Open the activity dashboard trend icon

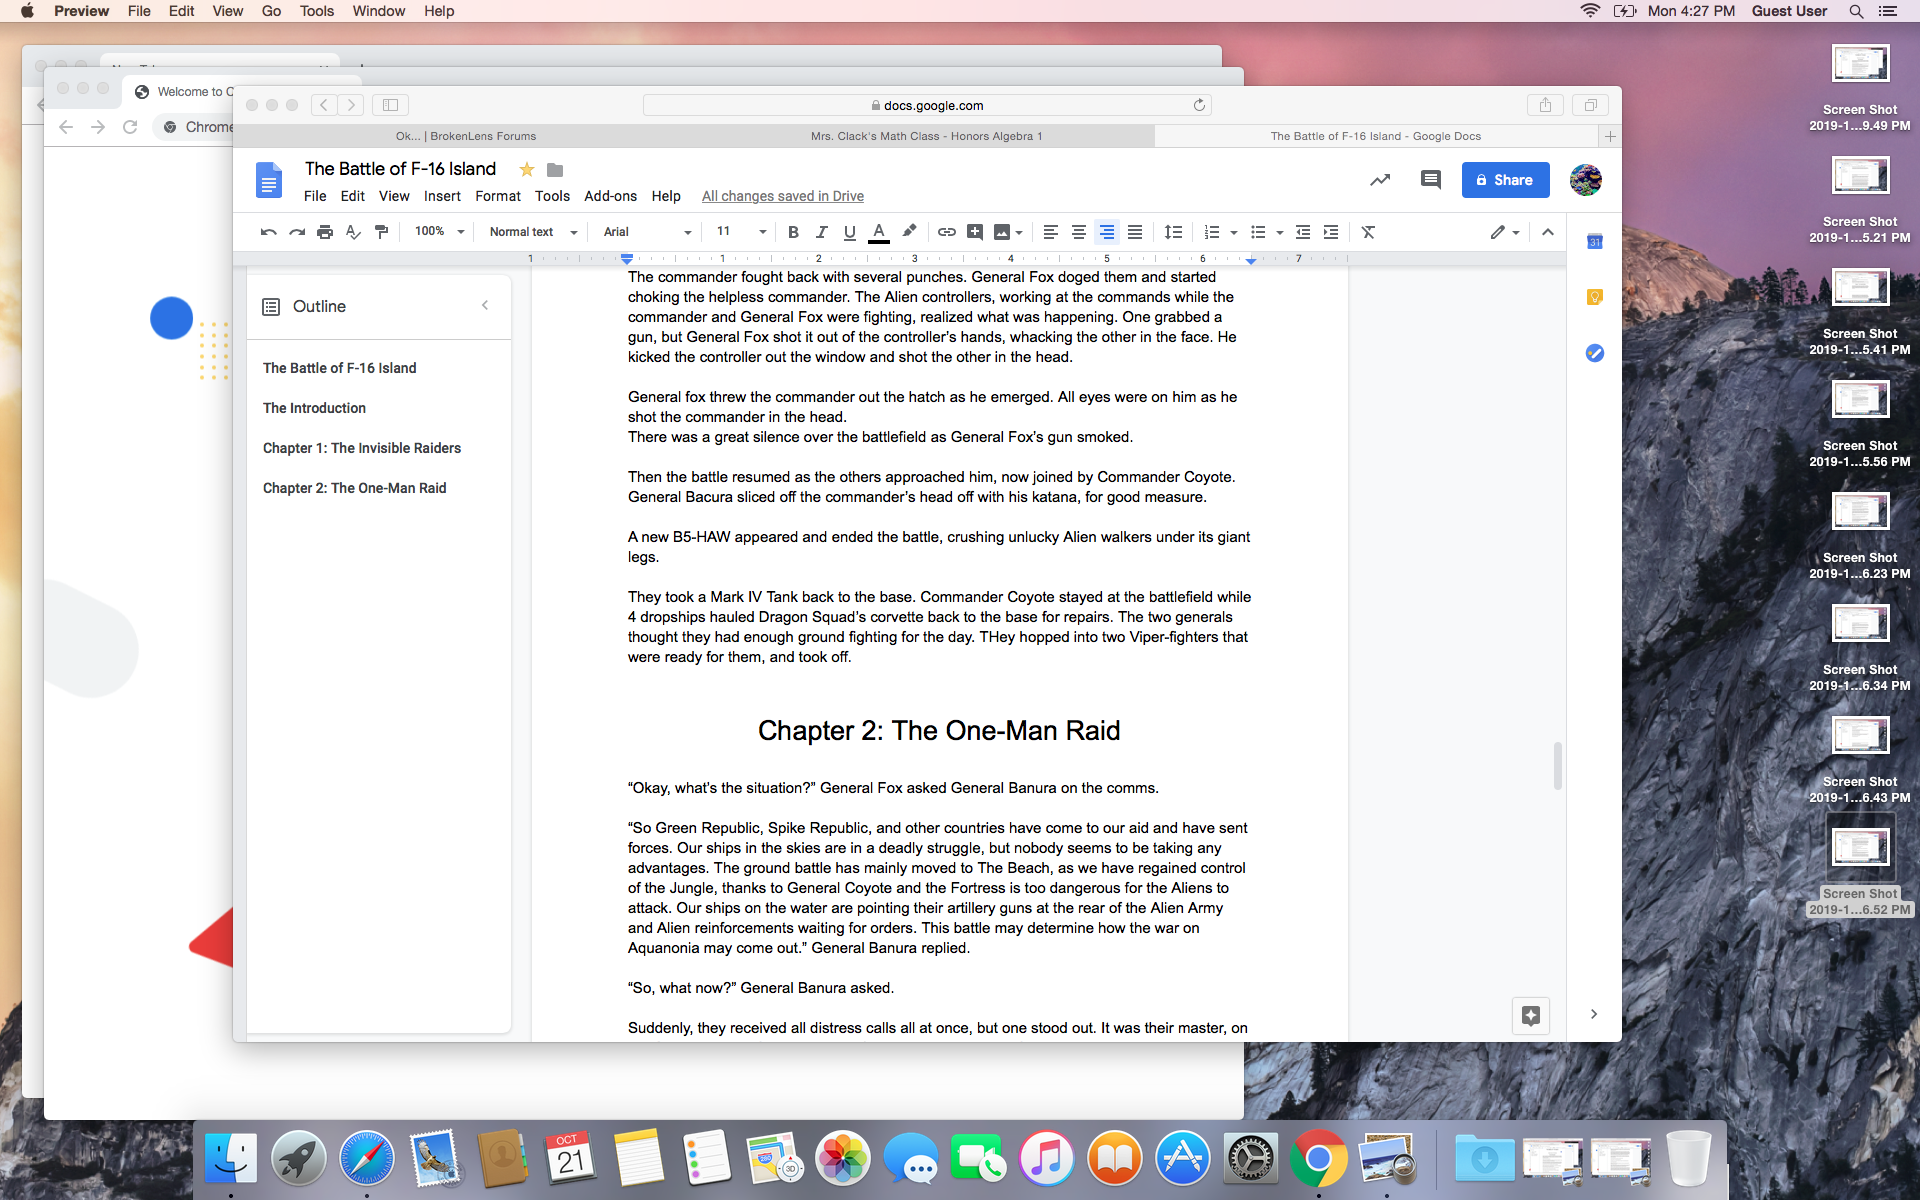pos(1380,180)
